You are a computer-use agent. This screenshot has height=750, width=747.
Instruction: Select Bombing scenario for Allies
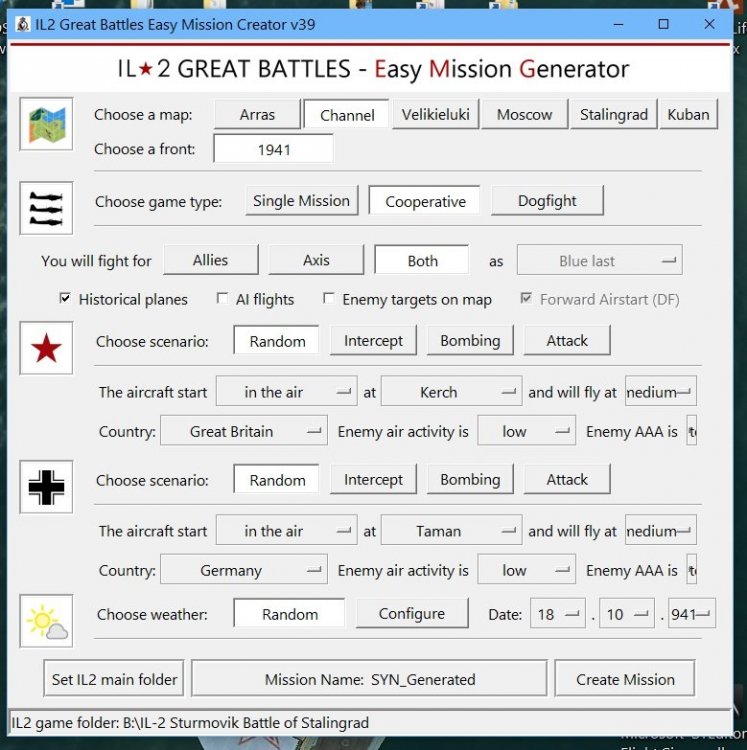pos(470,341)
